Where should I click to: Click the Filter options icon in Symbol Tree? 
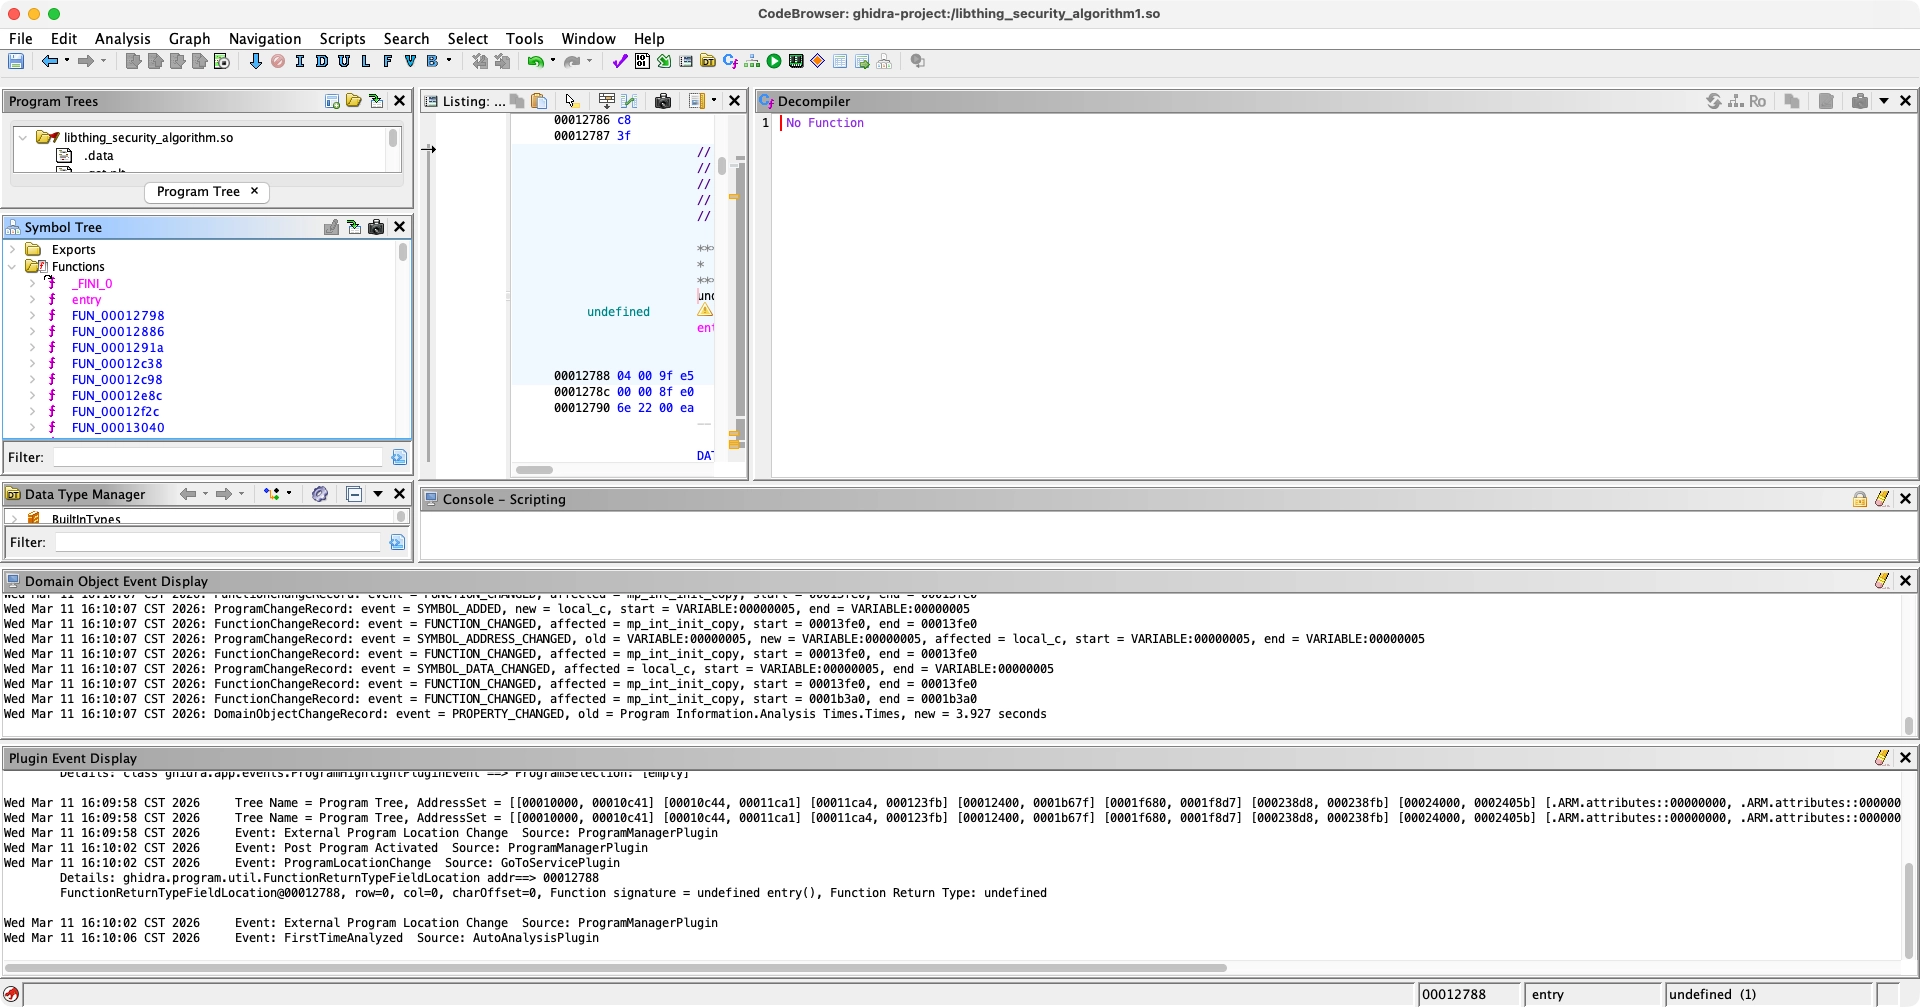pyautogui.click(x=399, y=457)
